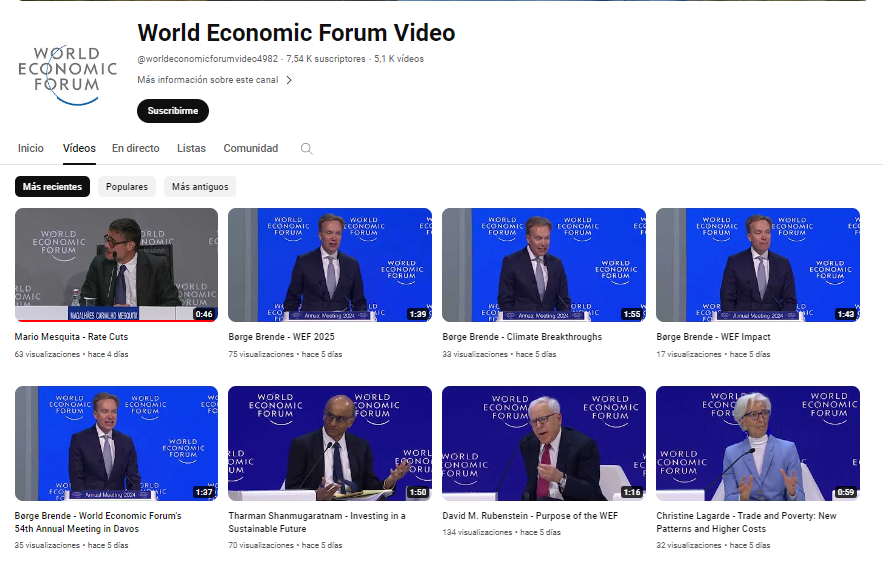
Task: Open the En directo tab
Action: (x=136, y=148)
